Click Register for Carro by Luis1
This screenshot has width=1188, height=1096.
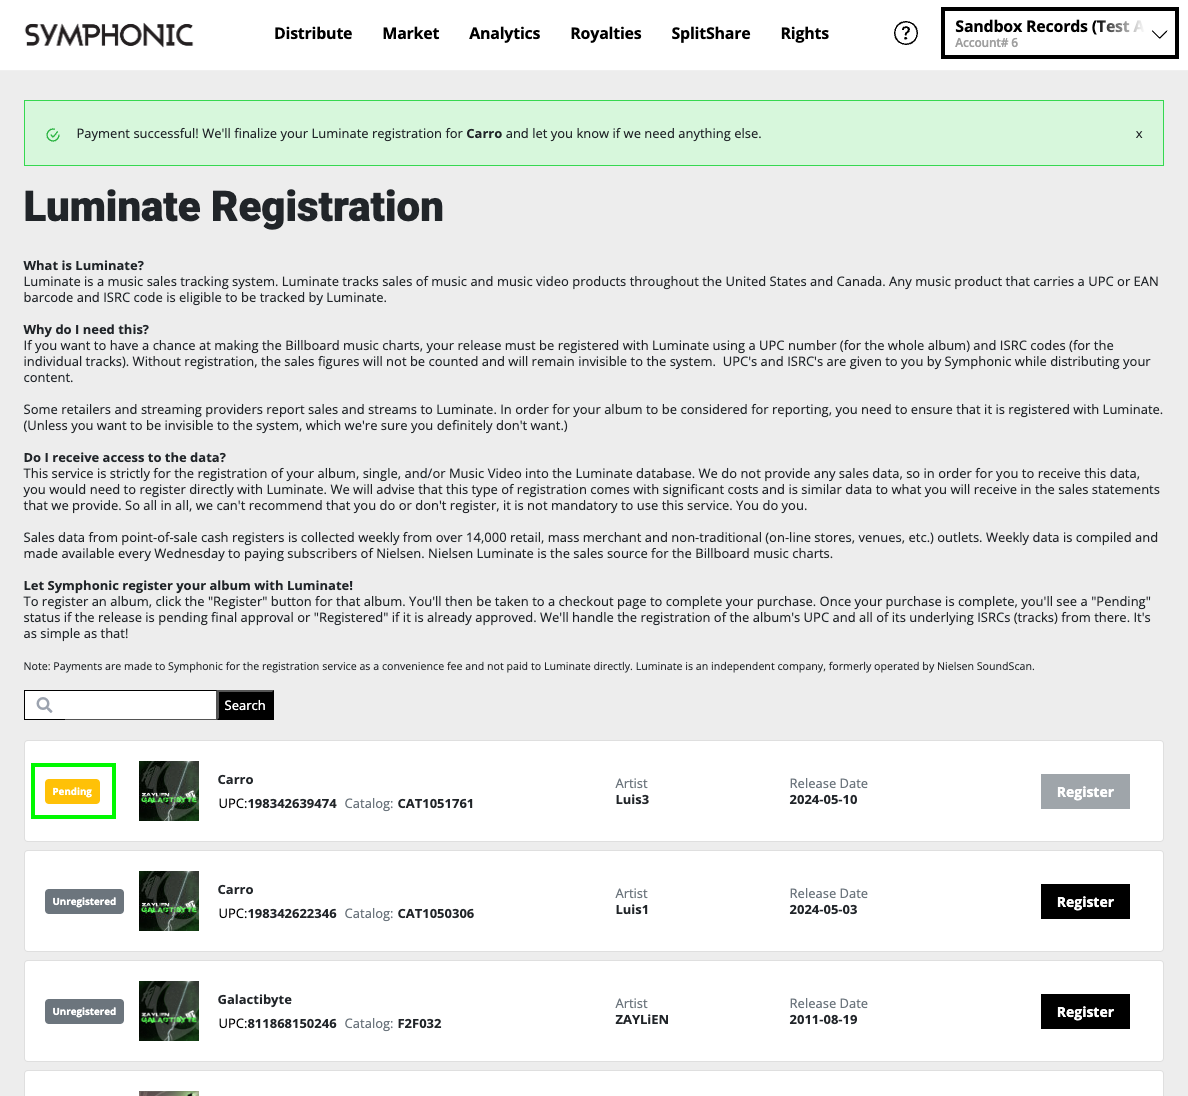point(1085,901)
